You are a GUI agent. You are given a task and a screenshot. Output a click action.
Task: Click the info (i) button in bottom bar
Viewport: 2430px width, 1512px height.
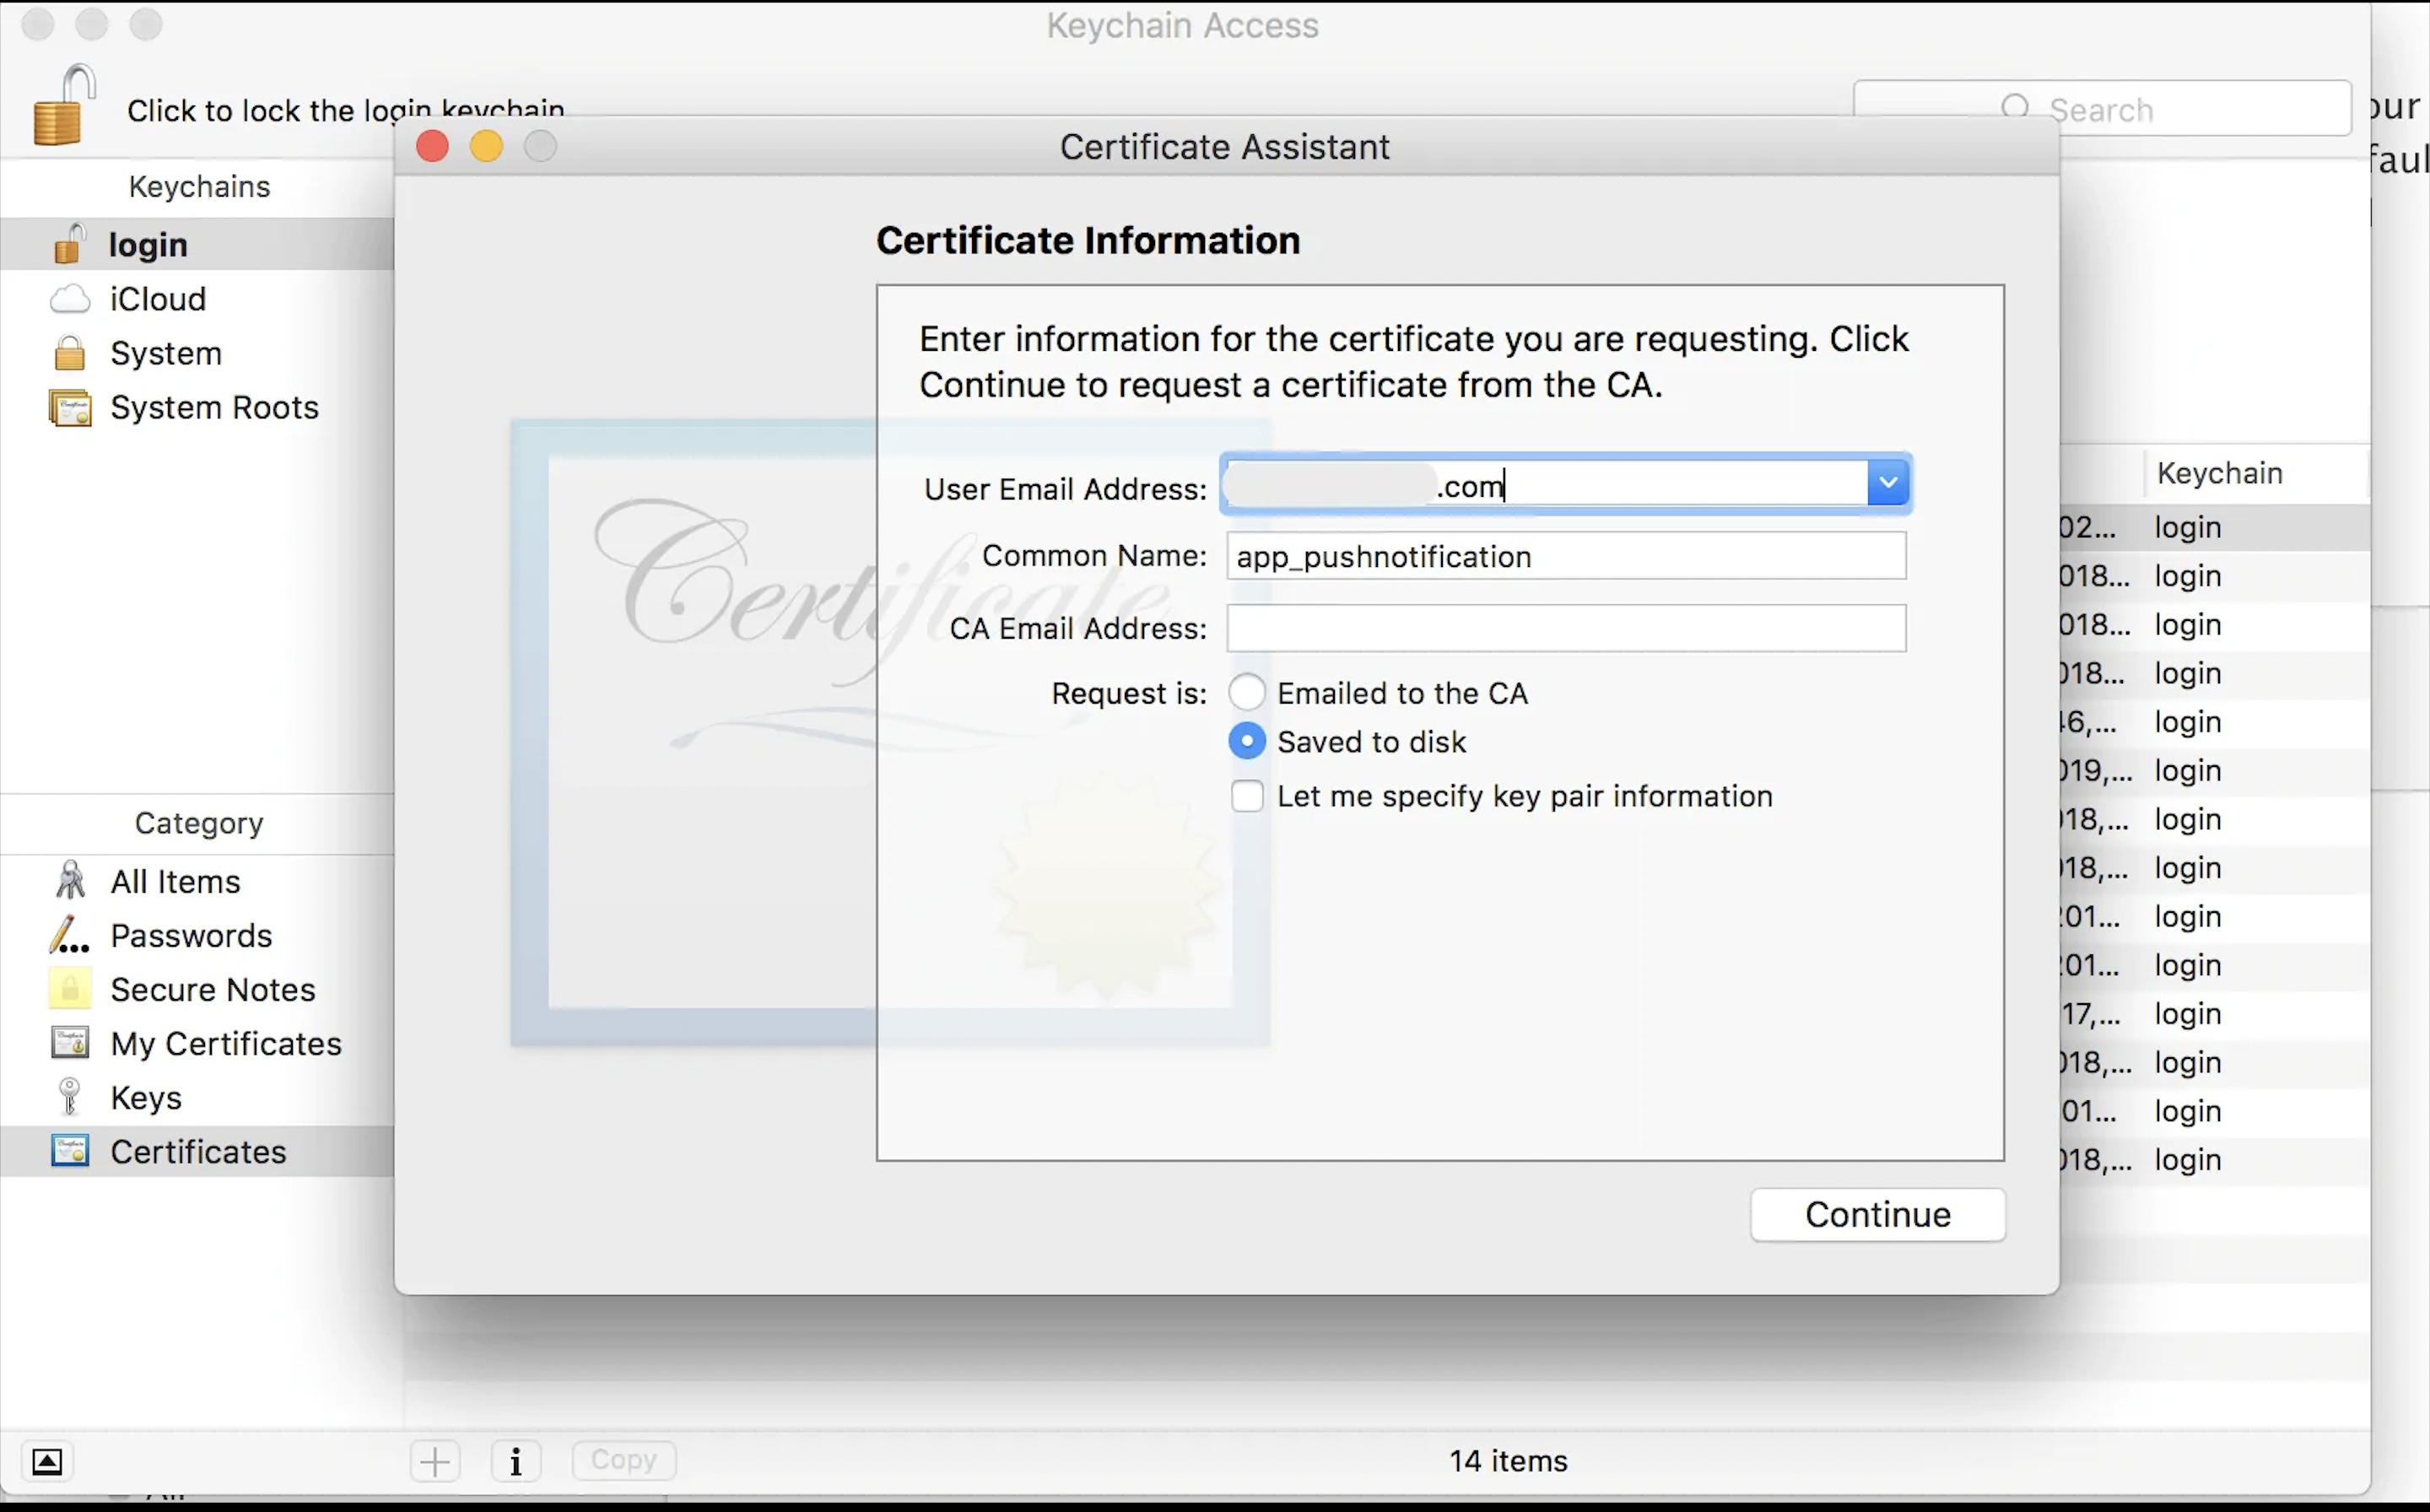[x=516, y=1461]
